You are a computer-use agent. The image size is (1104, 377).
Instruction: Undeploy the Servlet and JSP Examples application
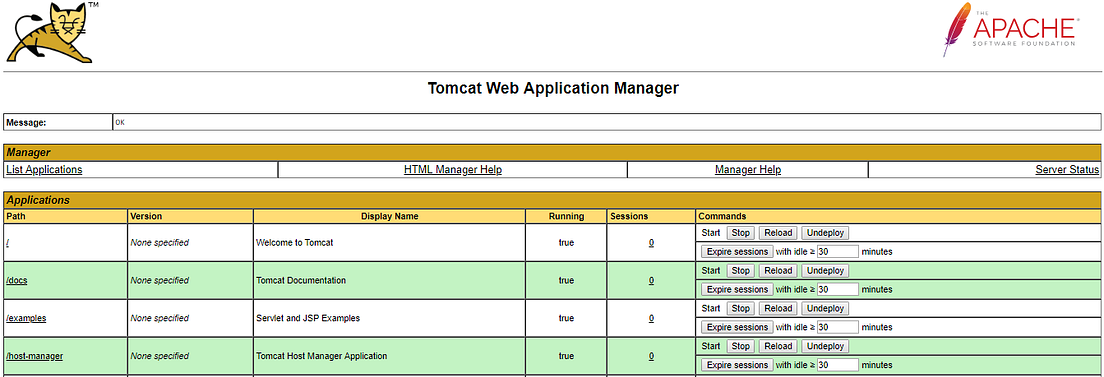point(825,309)
